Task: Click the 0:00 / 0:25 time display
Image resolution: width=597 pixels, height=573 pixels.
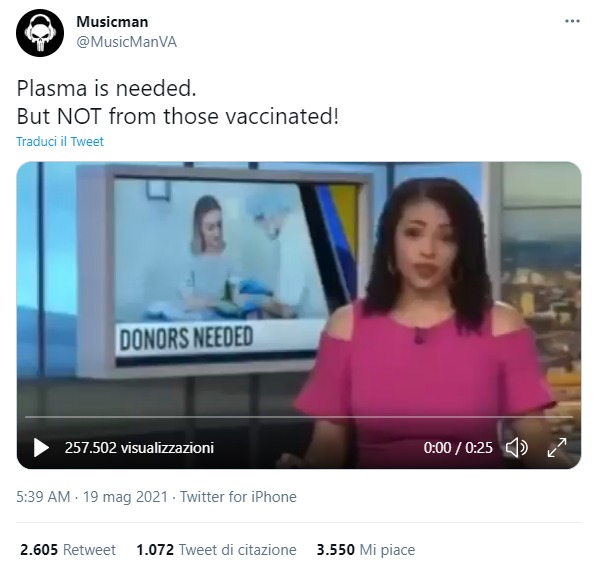Action: coord(458,448)
